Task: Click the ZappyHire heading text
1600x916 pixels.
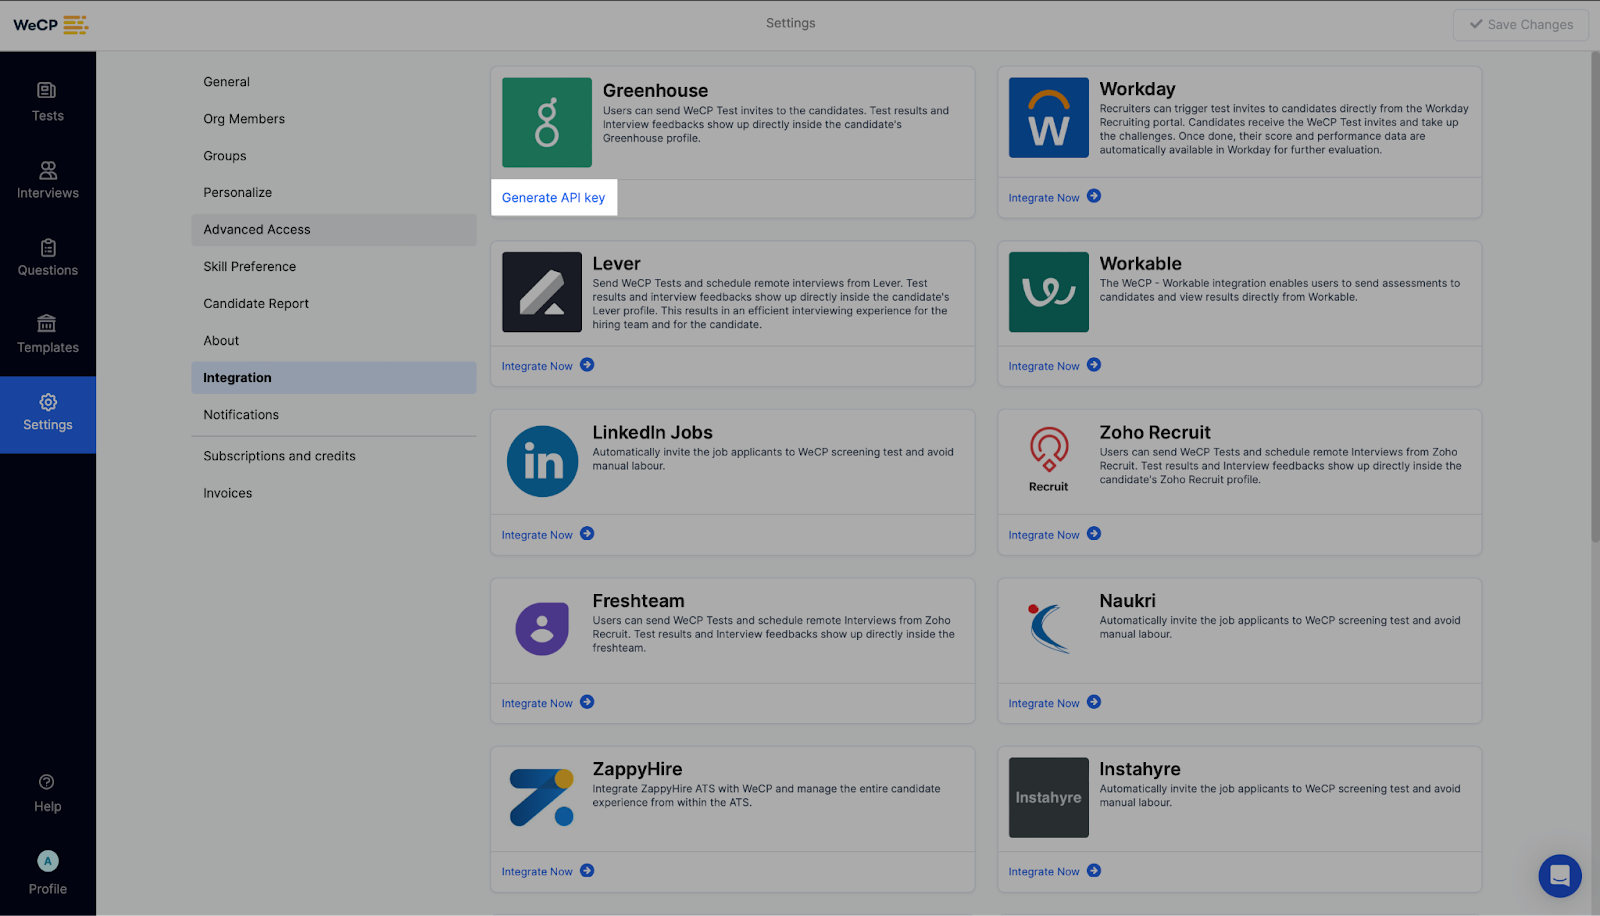Action: pos(637,769)
